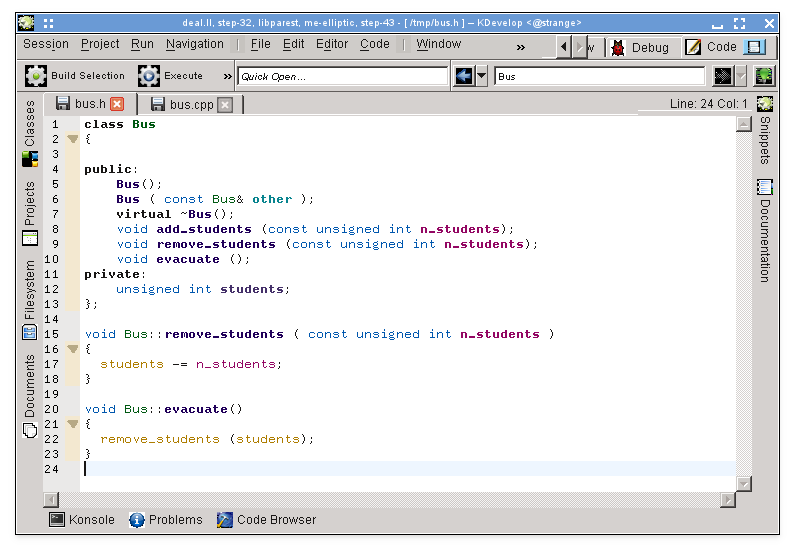
Task: Open the Problems tool view
Action: tap(165, 520)
